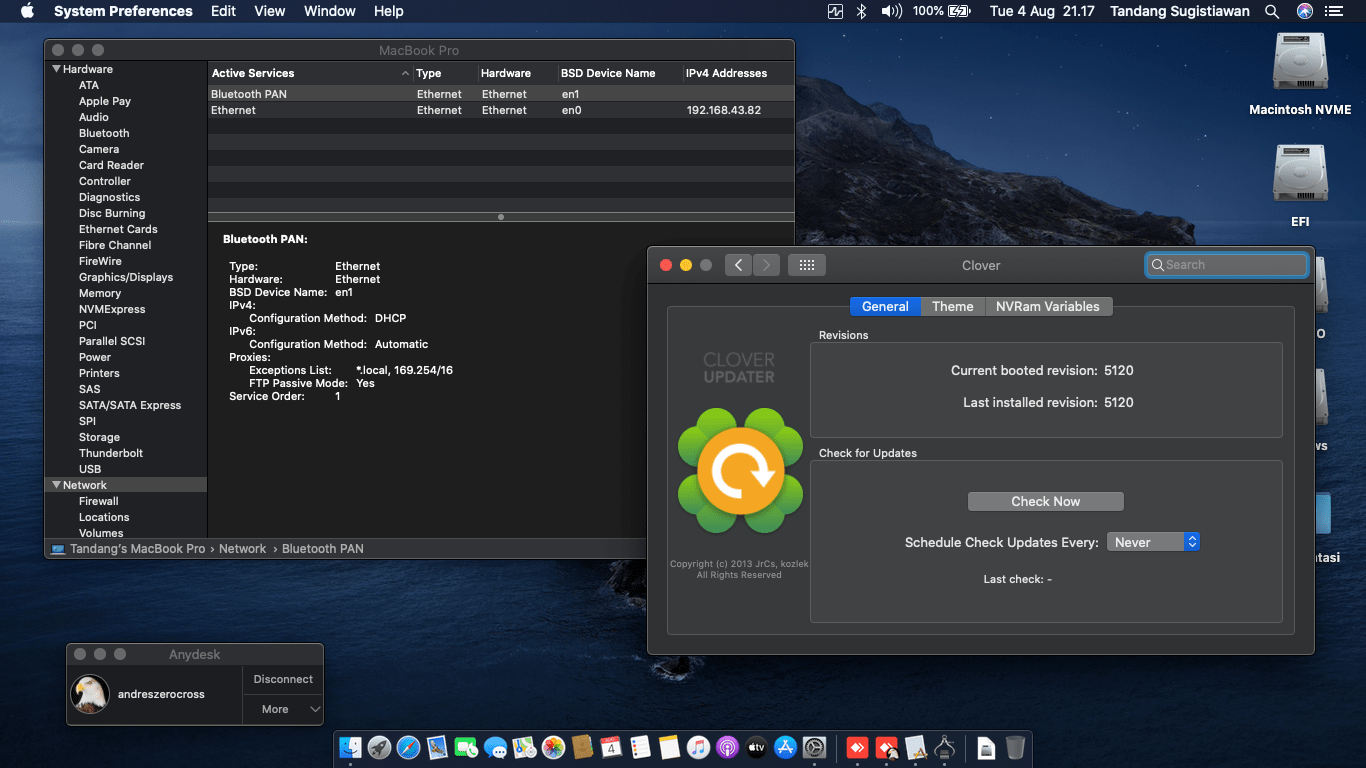Screen dimensions: 1366x768
Task: Show all preferences with grid icon
Action: (806, 265)
